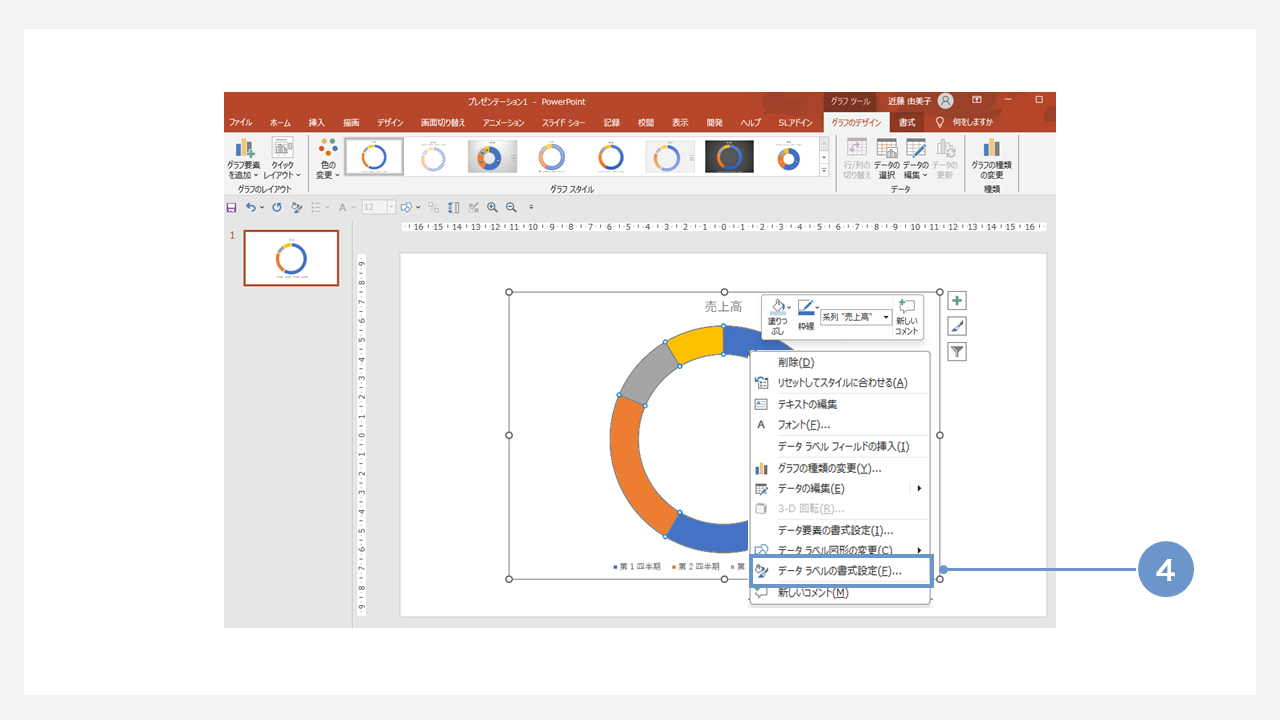Viewport: 1280px width, 720px height.
Task: Expand the chart styles gallery
Action: pyautogui.click(x=825, y=171)
